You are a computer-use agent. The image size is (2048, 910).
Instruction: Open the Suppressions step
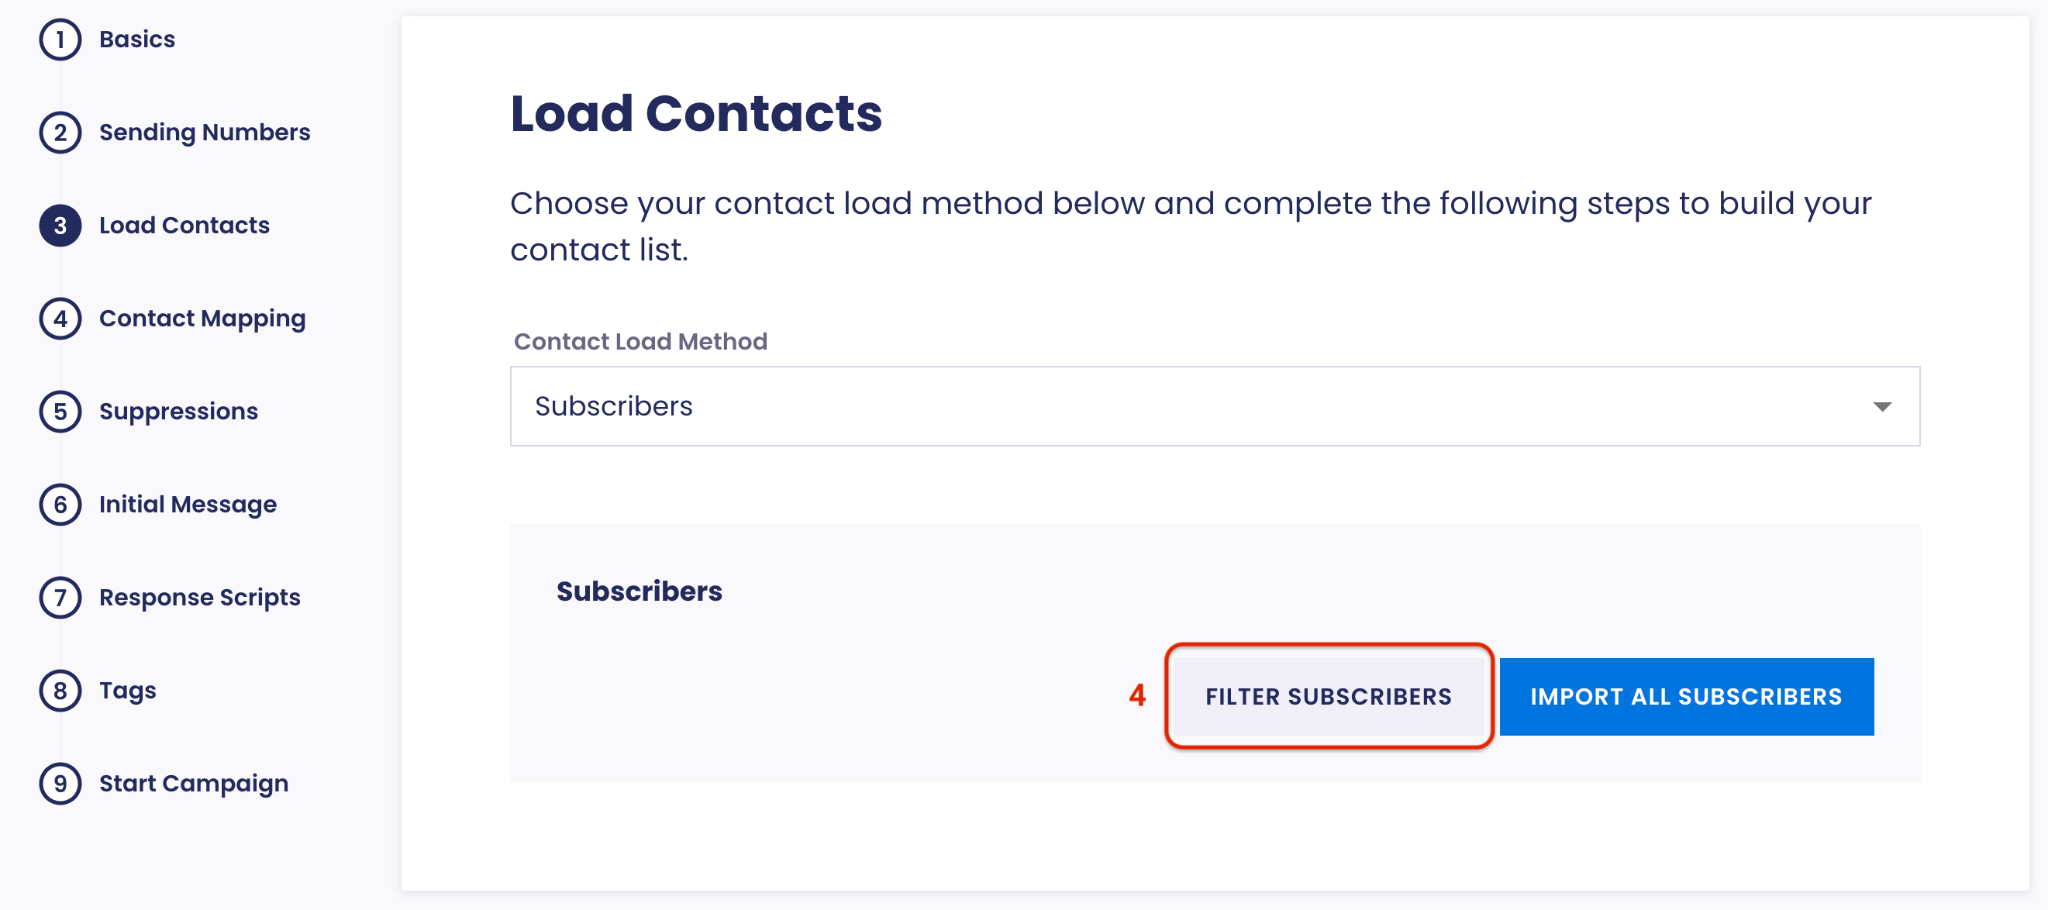click(x=178, y=412)
